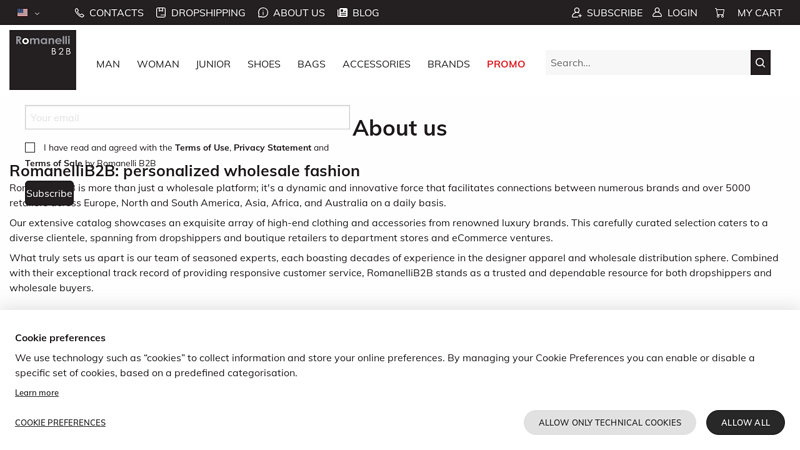Open the Terms of Use link
800x450 pixels.
click(202, 147)
